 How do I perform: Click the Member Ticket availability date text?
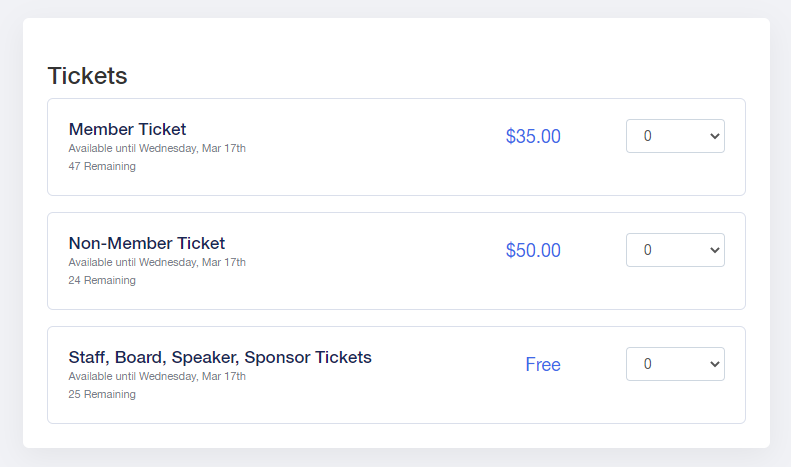click(x=157, y=149)
